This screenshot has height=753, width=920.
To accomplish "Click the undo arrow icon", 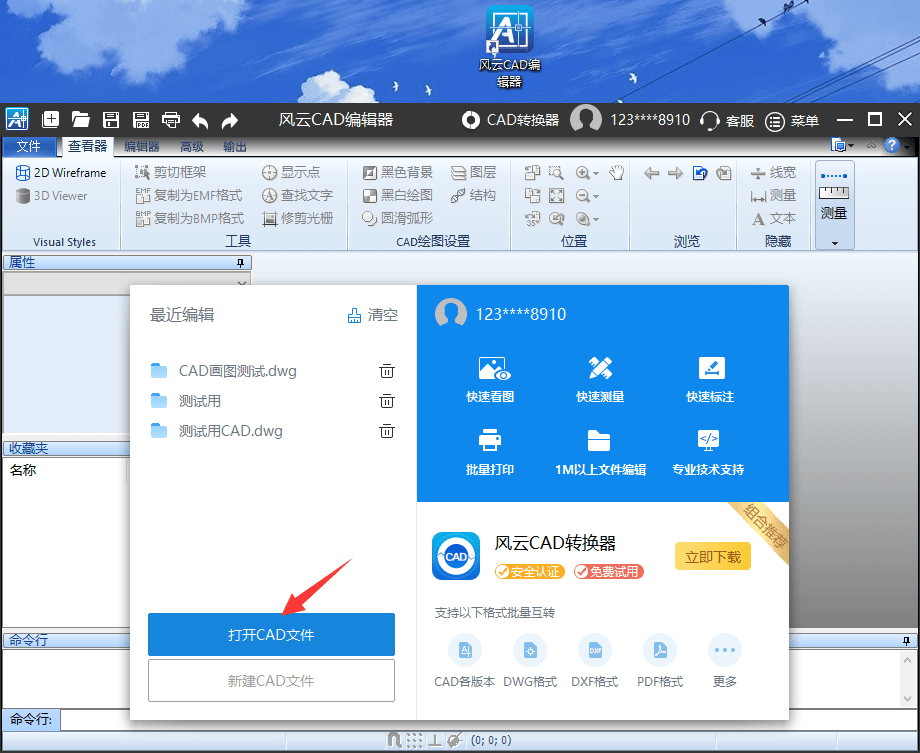I will [200, 120].
